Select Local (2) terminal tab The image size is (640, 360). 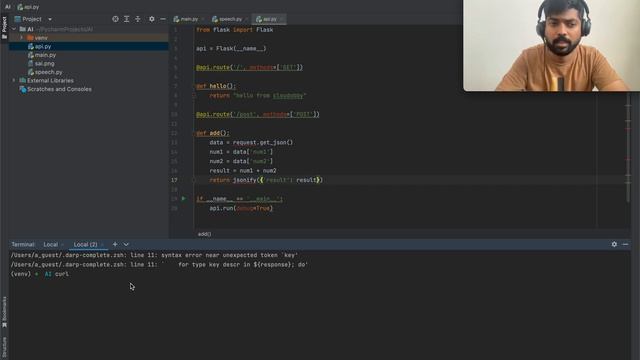coord(85,244)
